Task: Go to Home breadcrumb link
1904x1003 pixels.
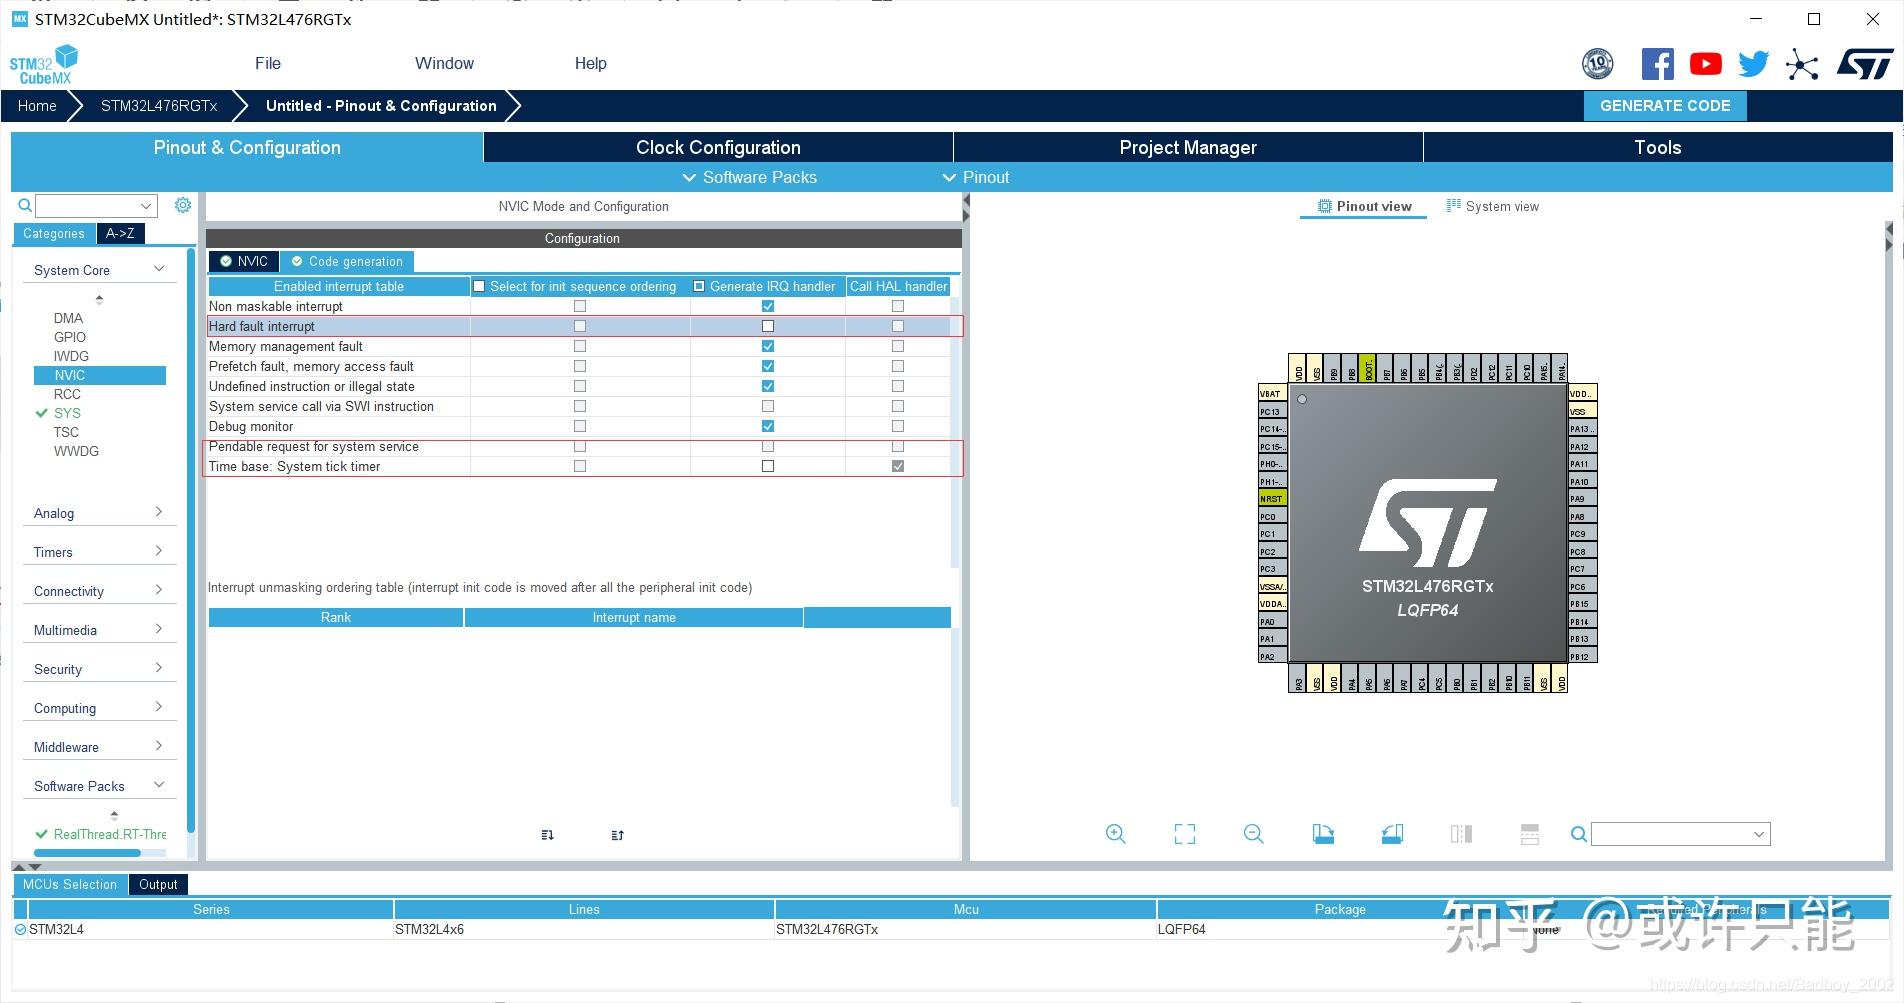Action: tap(36, 105)
